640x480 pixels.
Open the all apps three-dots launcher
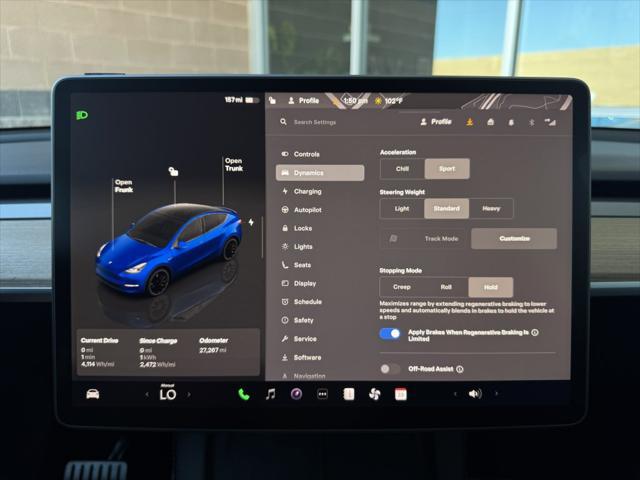[x=322, y=394]
